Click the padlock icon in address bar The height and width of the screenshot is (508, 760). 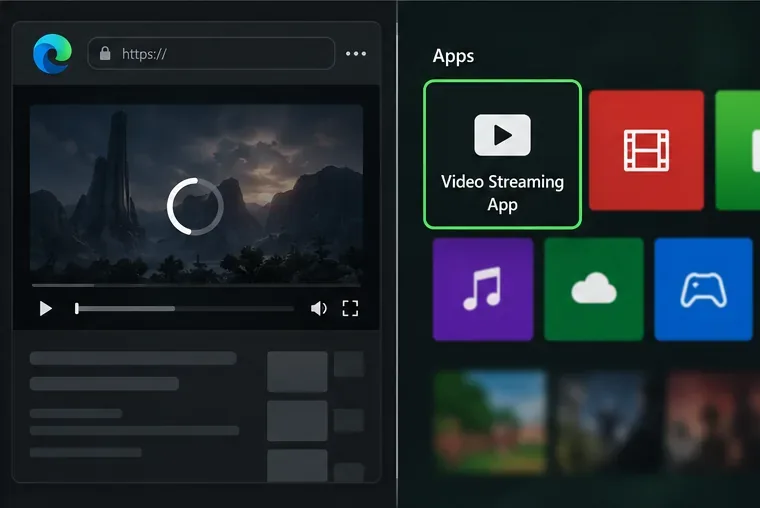click(x=105, y=53)
